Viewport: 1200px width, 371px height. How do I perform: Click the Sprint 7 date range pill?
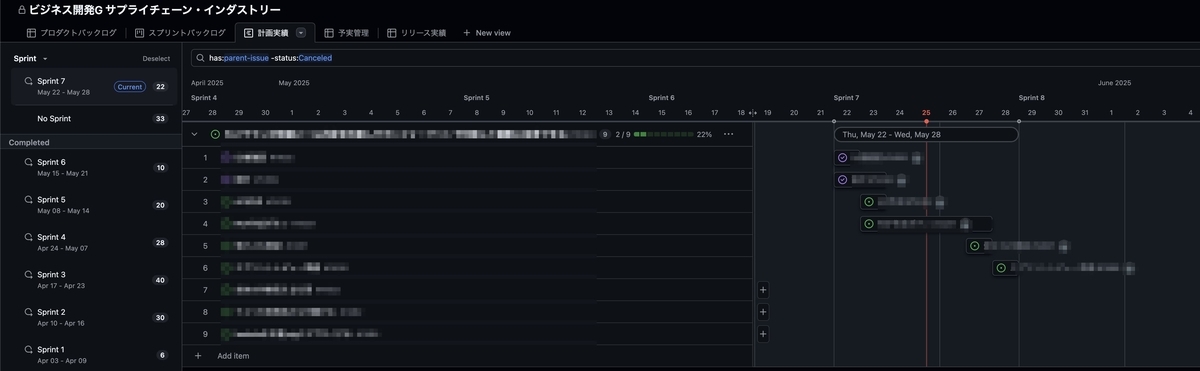[x=926, y=134]
